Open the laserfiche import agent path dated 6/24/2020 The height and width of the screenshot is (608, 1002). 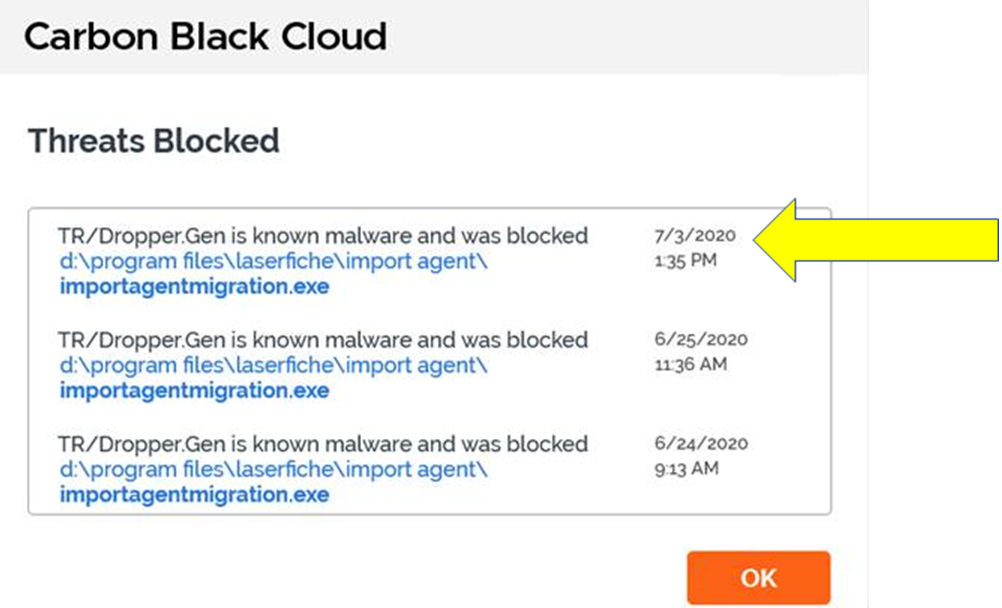(273, 469)
